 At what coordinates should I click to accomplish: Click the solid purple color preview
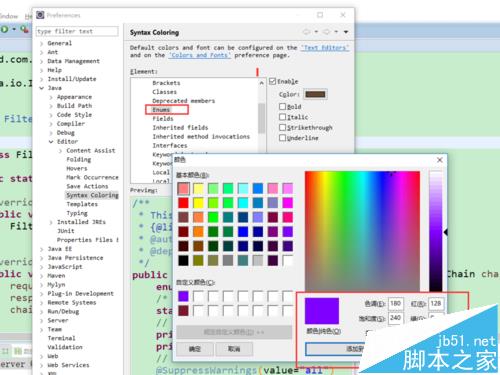pos(322,311)
